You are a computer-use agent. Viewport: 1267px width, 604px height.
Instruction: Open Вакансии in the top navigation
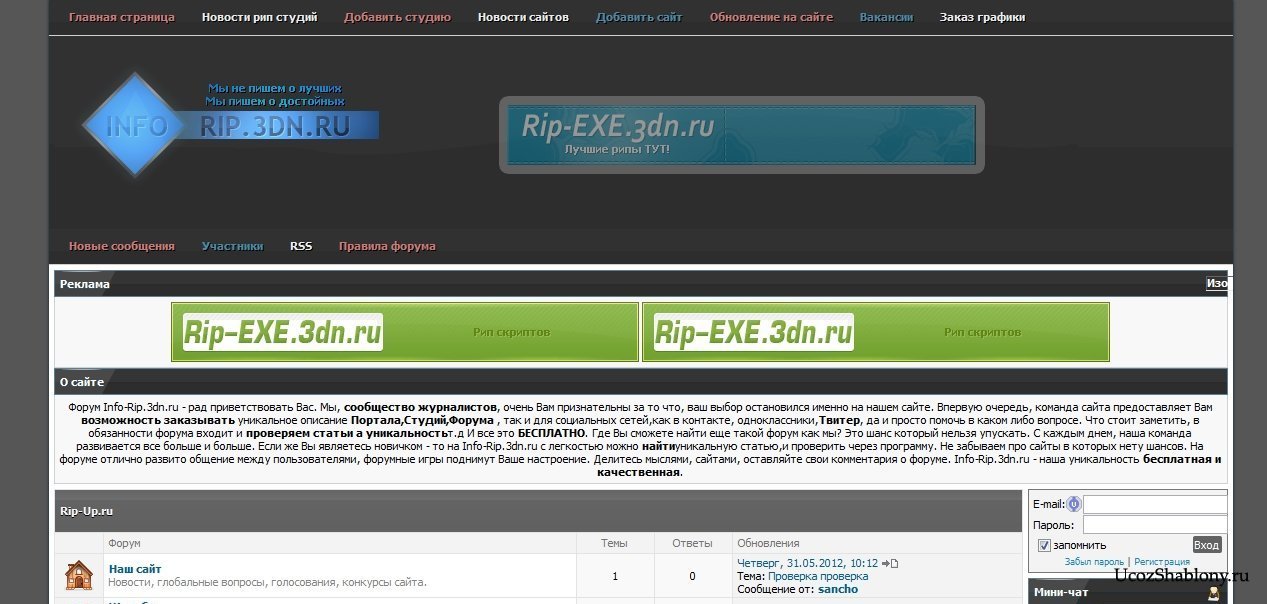click(x=886, y=17)
